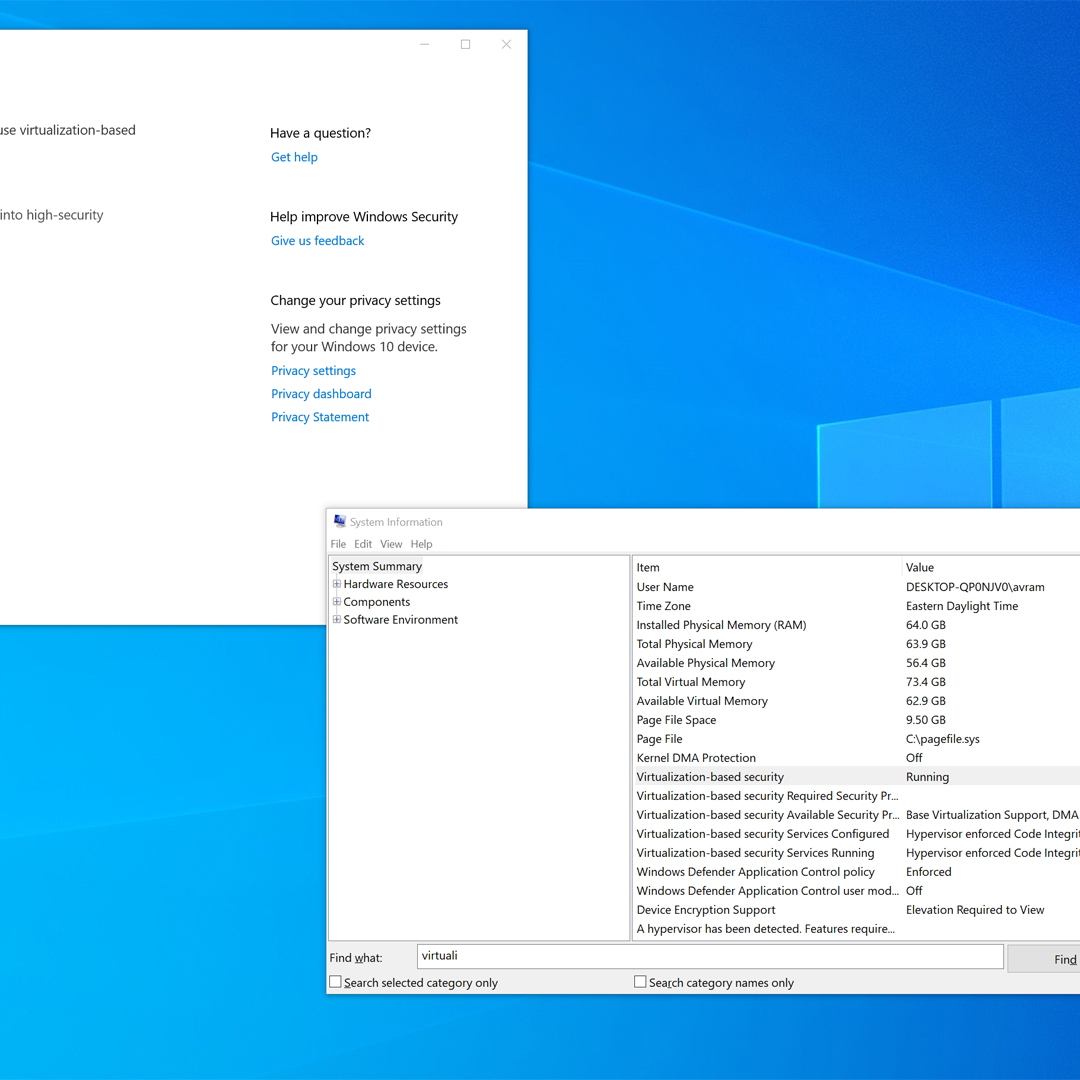
Task: Click the DESKTOP-QP0NJV0\avram value
Action: point(975,587)
